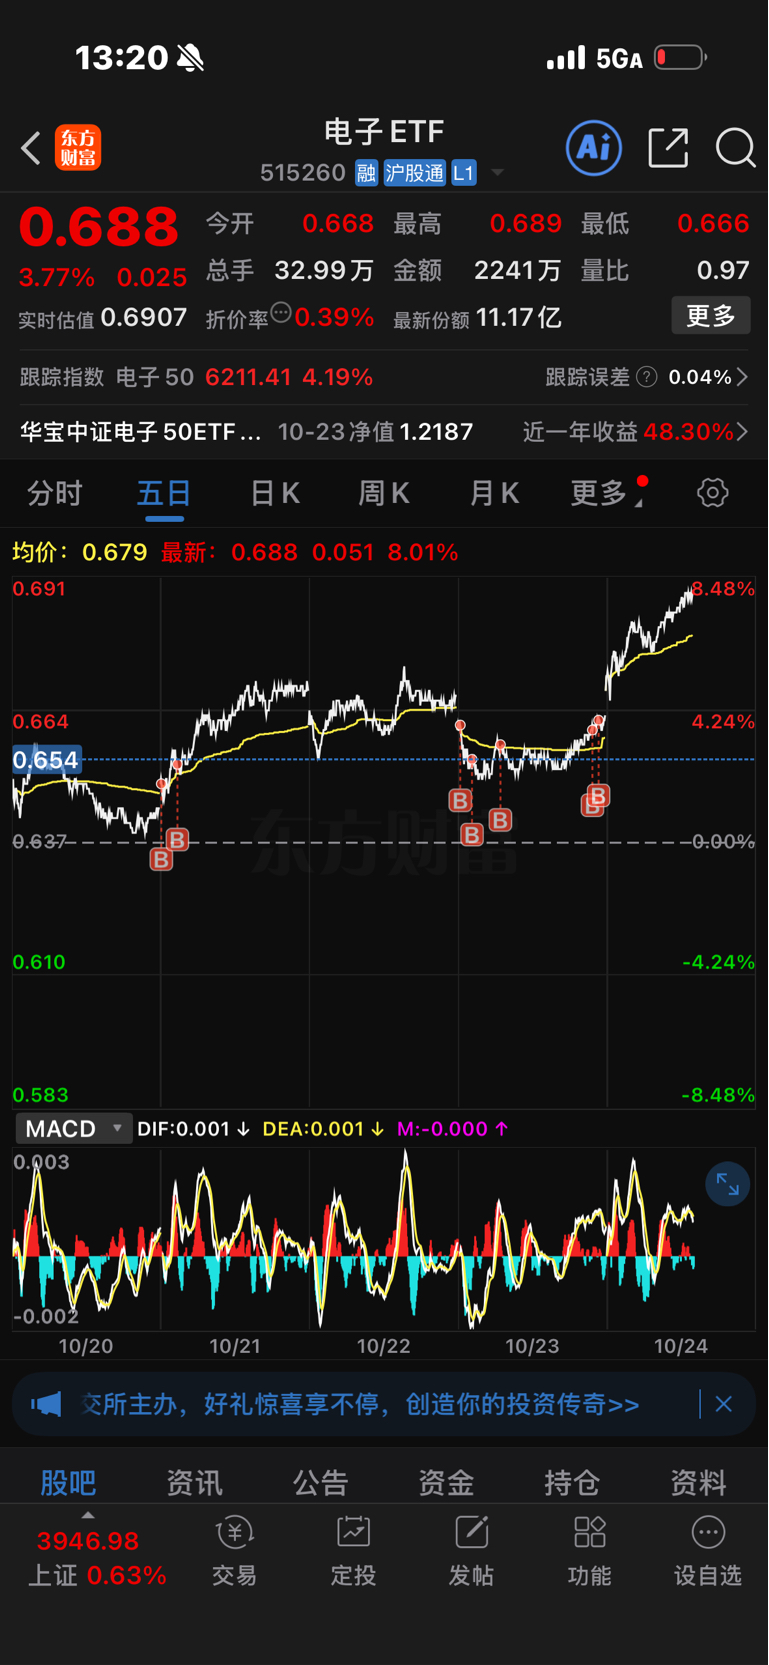The height and width of the screenshot is (1665, 769).
Task: Open 华宝中证电子50ETF fund info
Action: pos(141,432)
